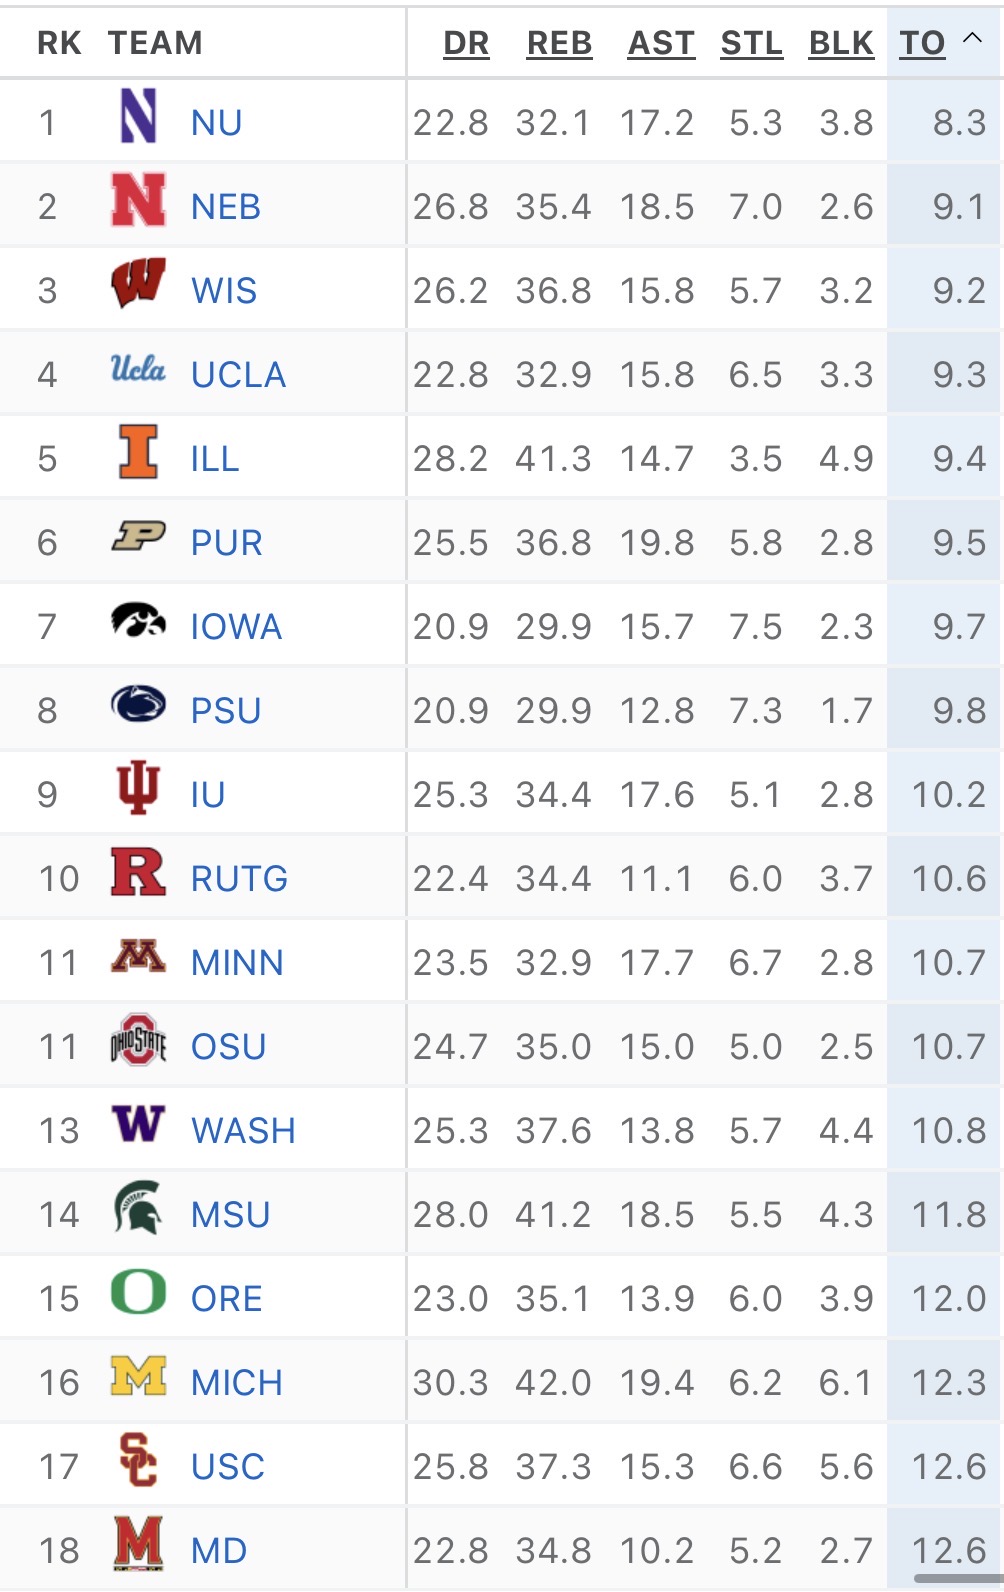The image size is (1004, 1592).
Task: Click the Michigan State Spartan logo
Action: [x=138, y=1208]
